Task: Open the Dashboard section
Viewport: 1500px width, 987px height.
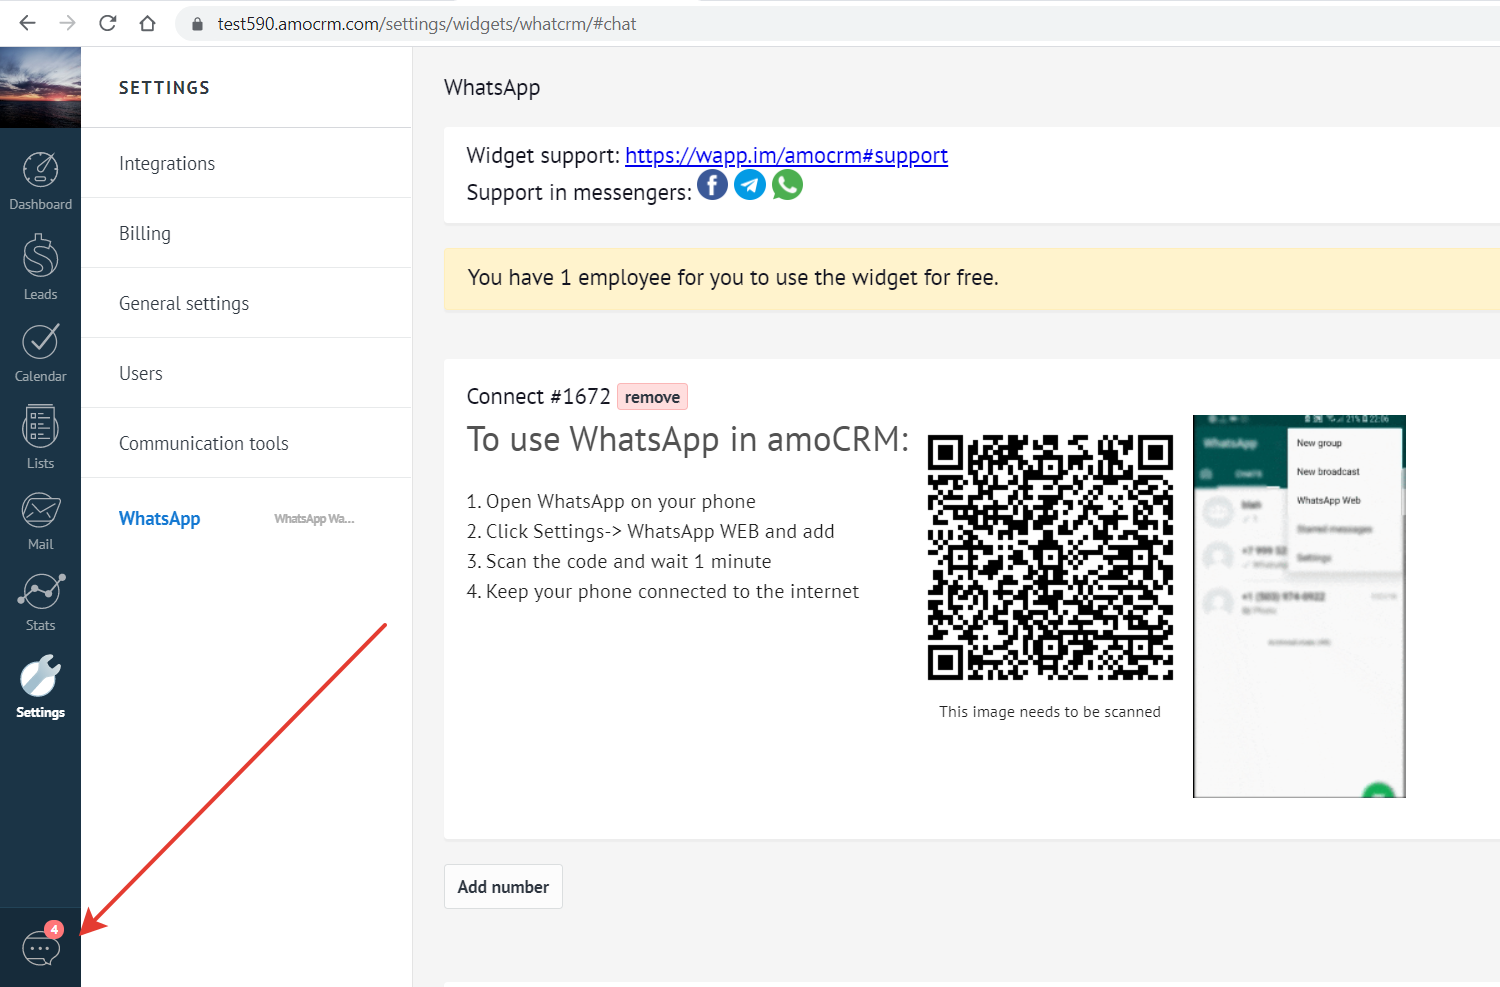Action: 40,181
